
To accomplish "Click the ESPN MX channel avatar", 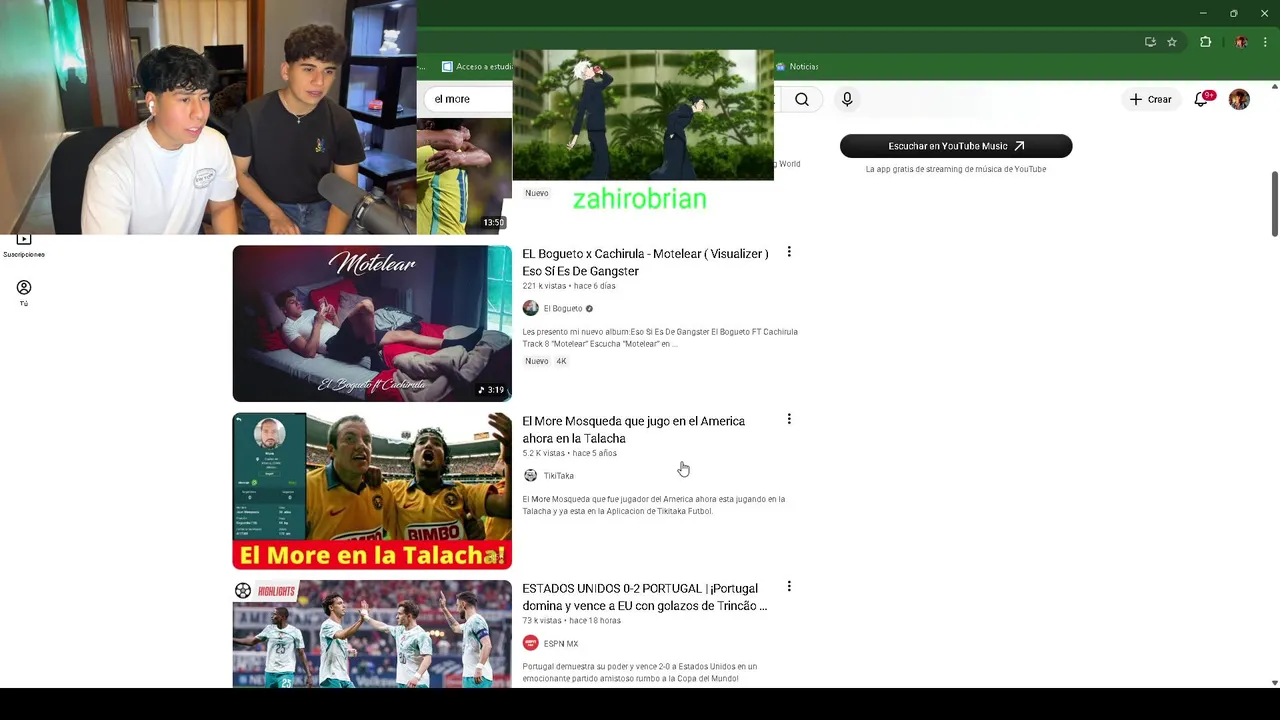I will [x=530, y=643].
